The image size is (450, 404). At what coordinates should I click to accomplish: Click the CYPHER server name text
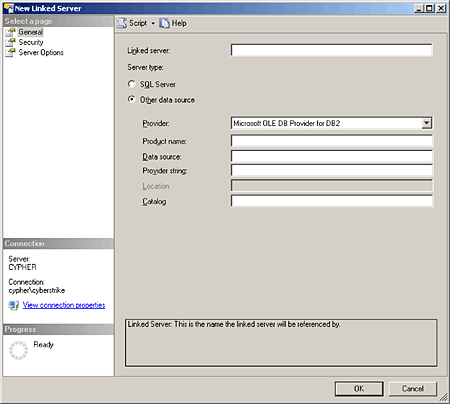[22, 267]
